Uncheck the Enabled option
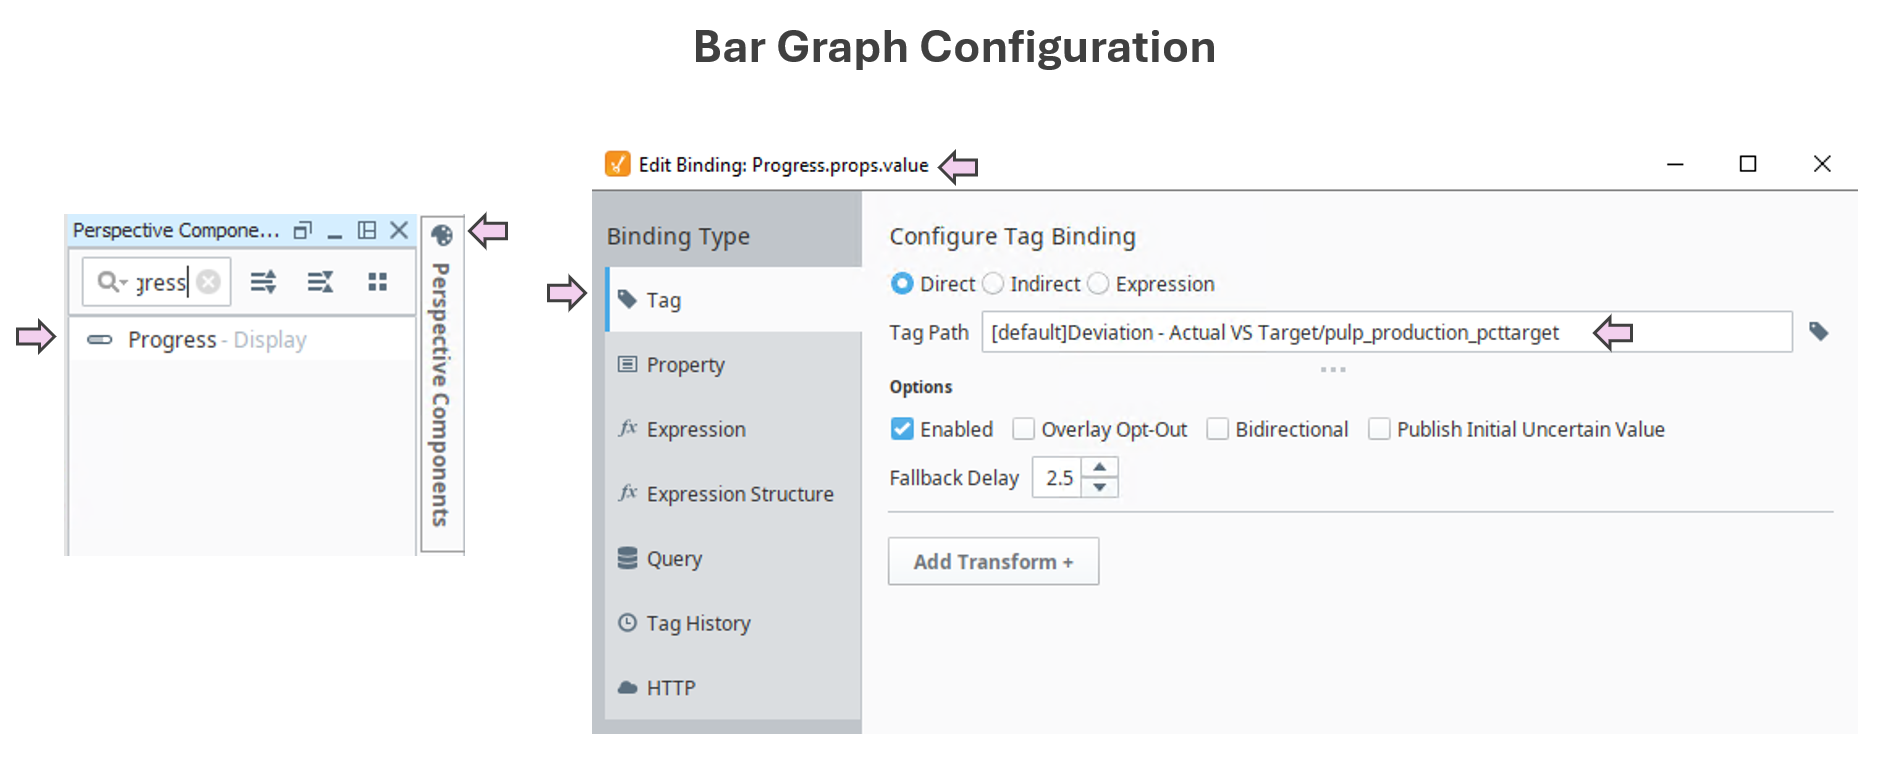Viewport: 1881px width, 765px height. click(902, 429)
